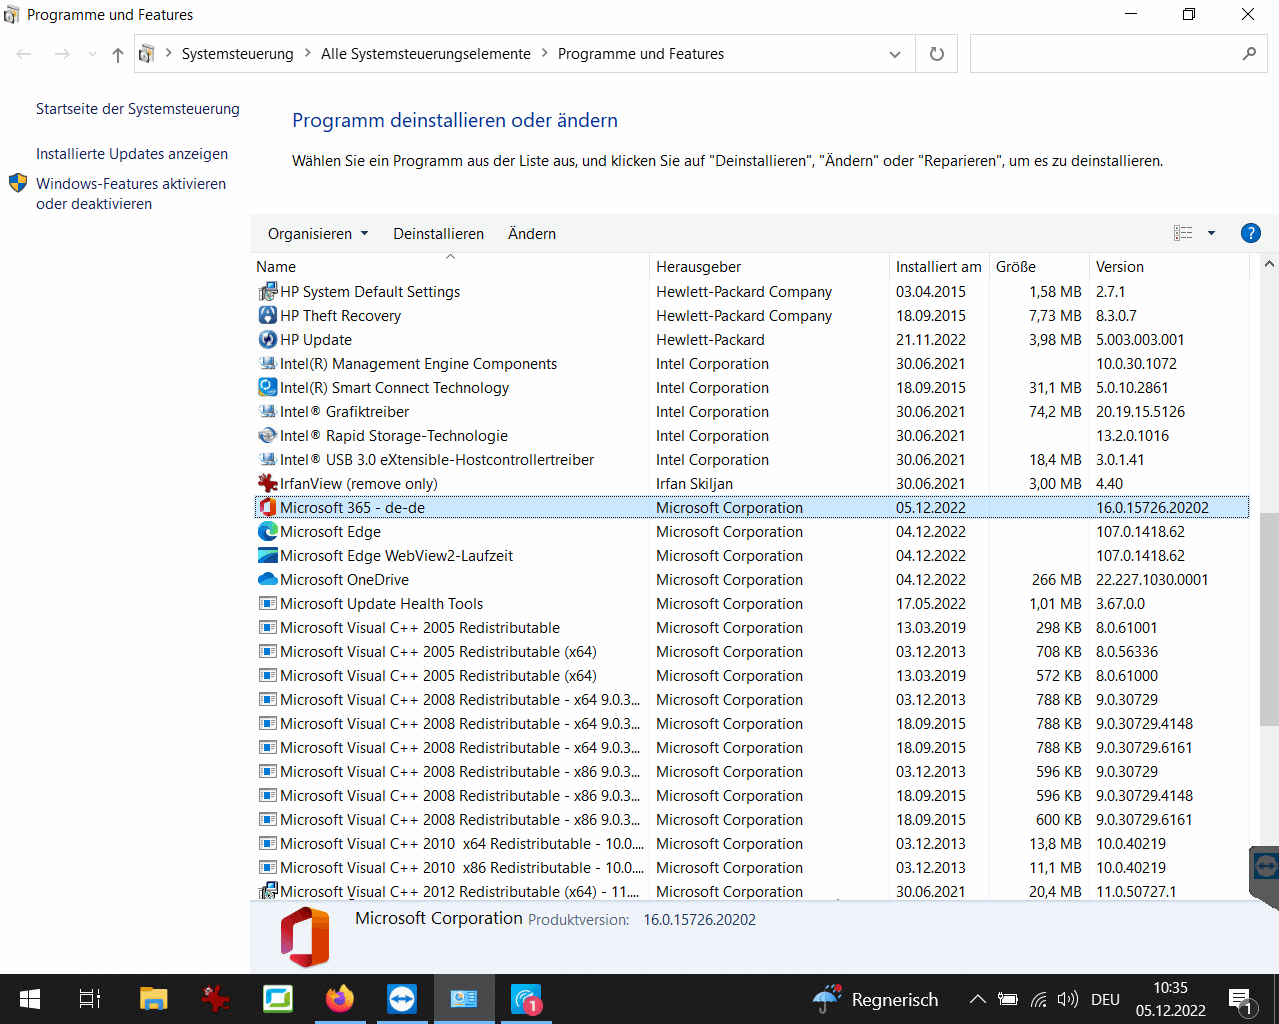Image resolution: width=1279 pixels, height=1024 pixels.
Task: Navigate back with the back arrow
Action: coord(24,54)
